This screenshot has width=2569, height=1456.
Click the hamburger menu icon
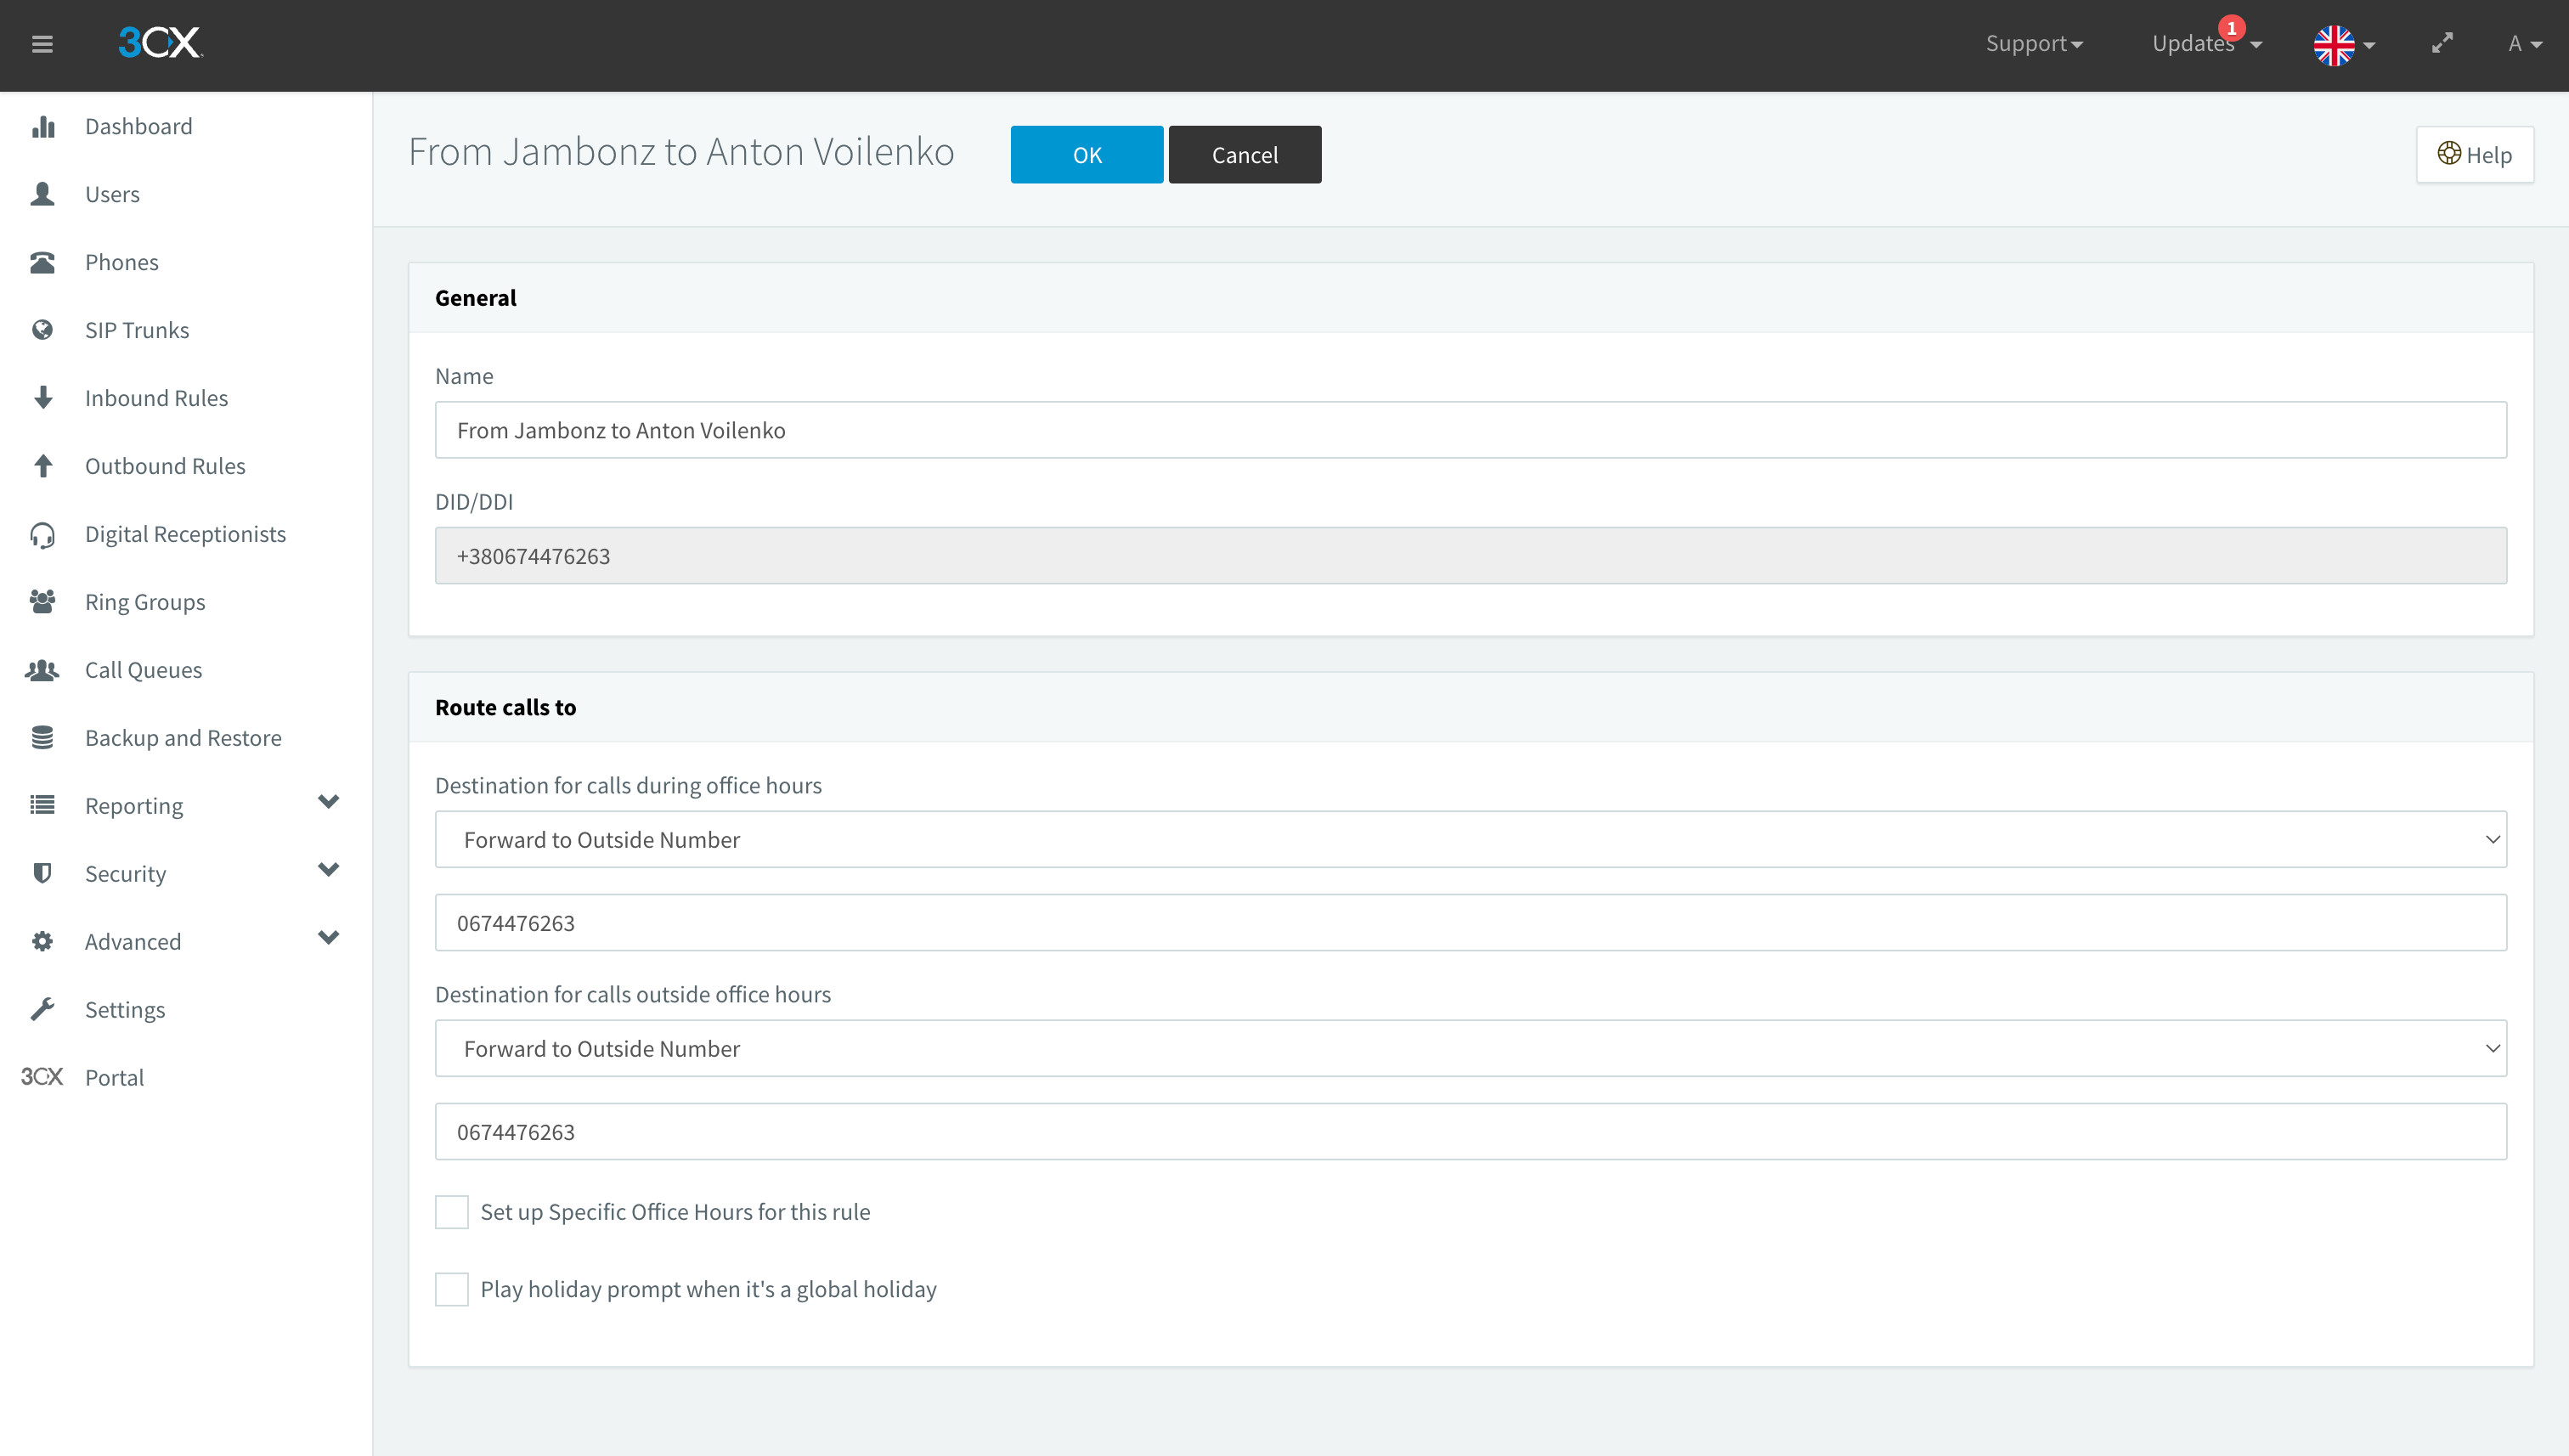(x=42, y=44)
